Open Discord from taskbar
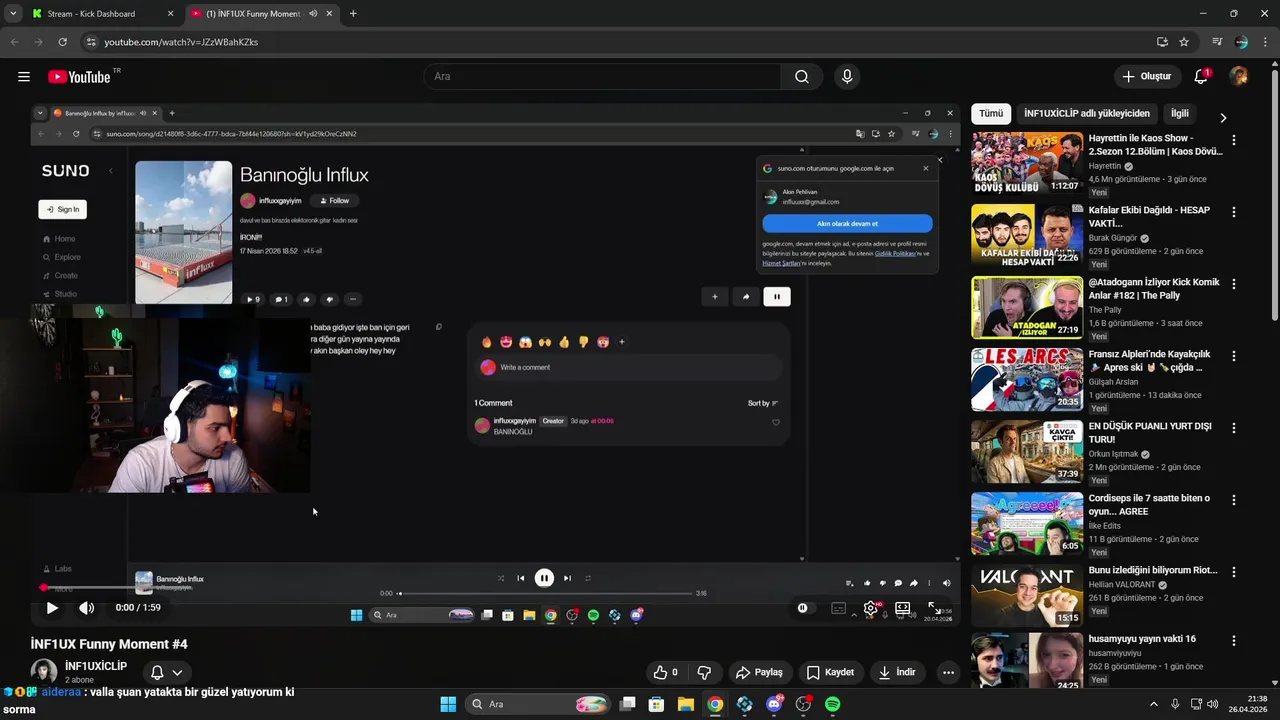 774,704
